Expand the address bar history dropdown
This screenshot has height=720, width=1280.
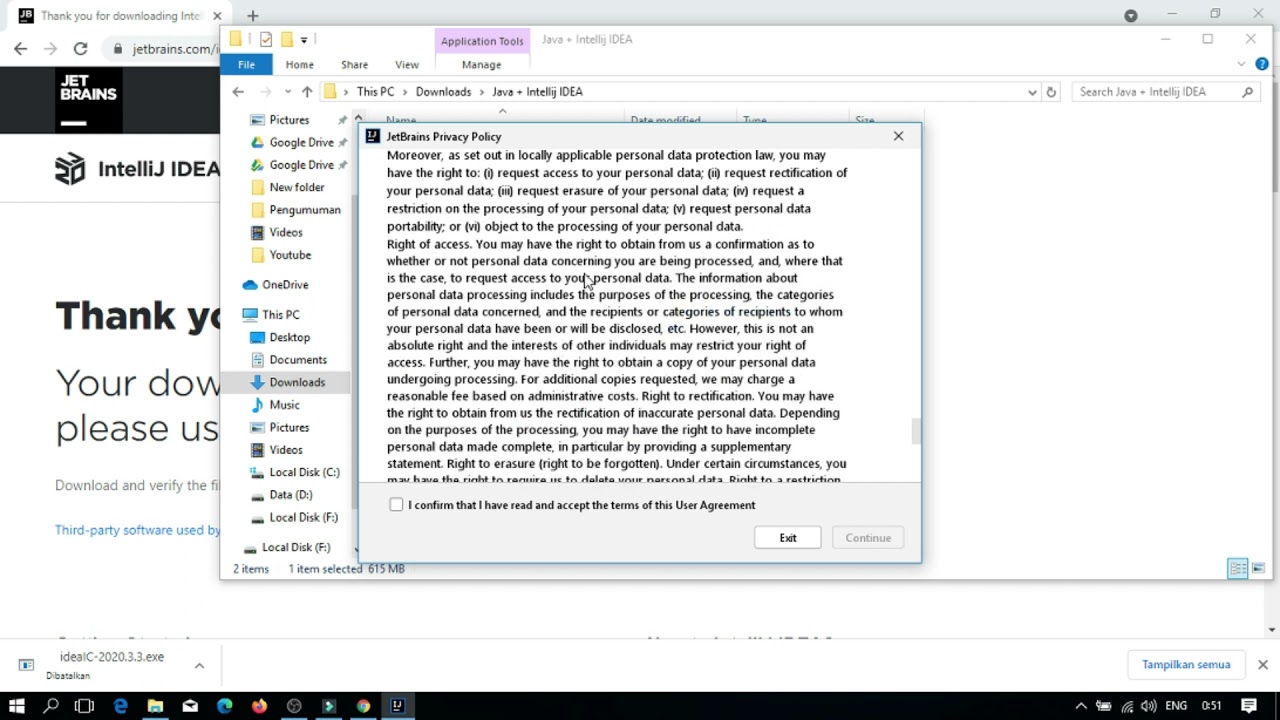click(x=1032, y=92)
